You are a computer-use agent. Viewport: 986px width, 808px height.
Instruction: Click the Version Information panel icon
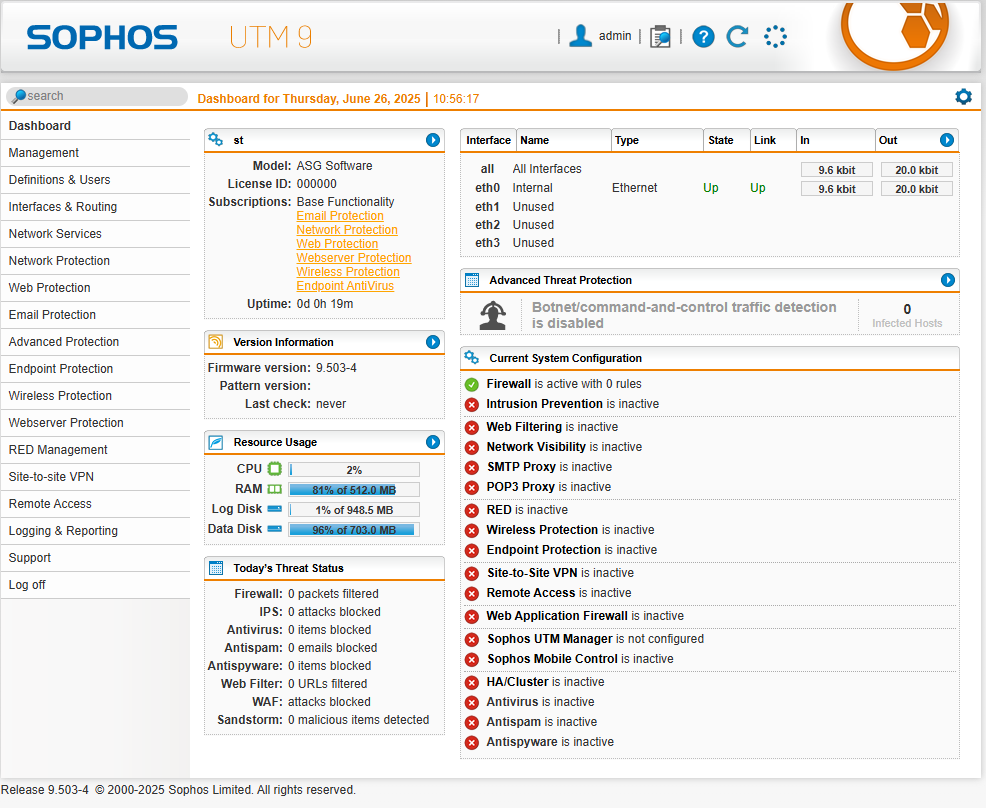[216, 342]
